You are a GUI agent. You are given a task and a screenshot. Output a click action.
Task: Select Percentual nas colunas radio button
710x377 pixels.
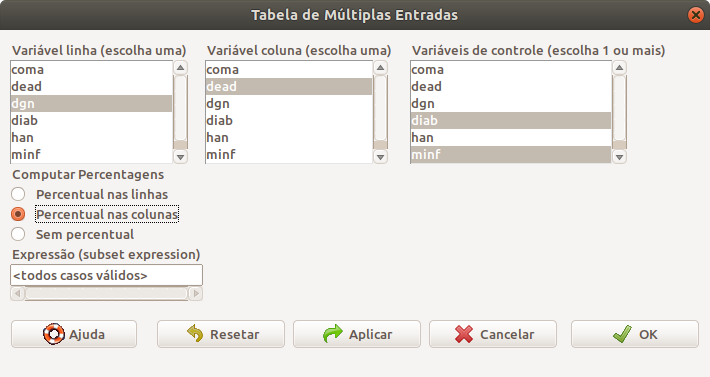[18, 214]
